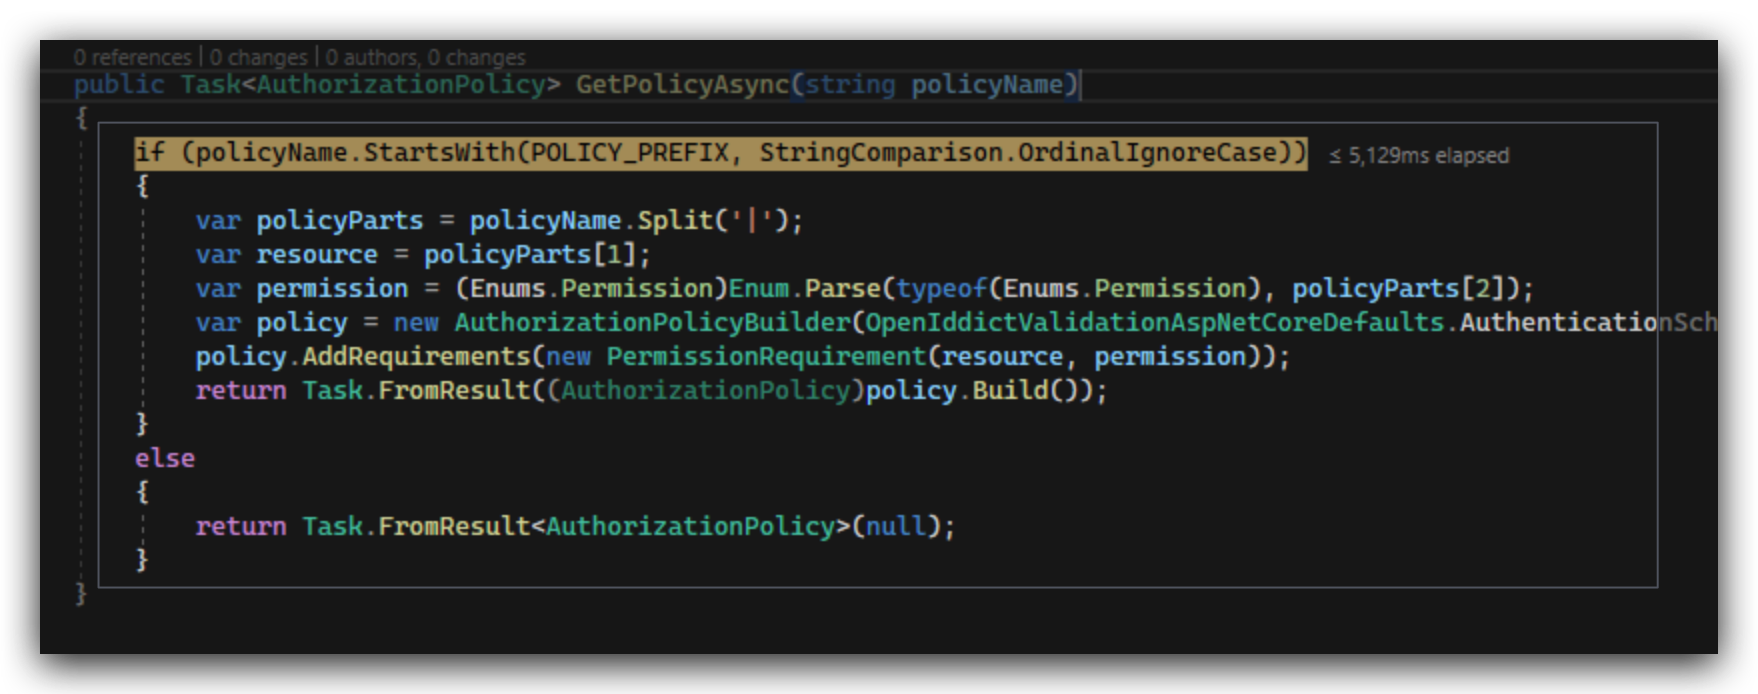Screen dimensions: 1758x694
Task: Click the AuthorizationPolicyBuilder type name
Action: (x=651, y=322)
